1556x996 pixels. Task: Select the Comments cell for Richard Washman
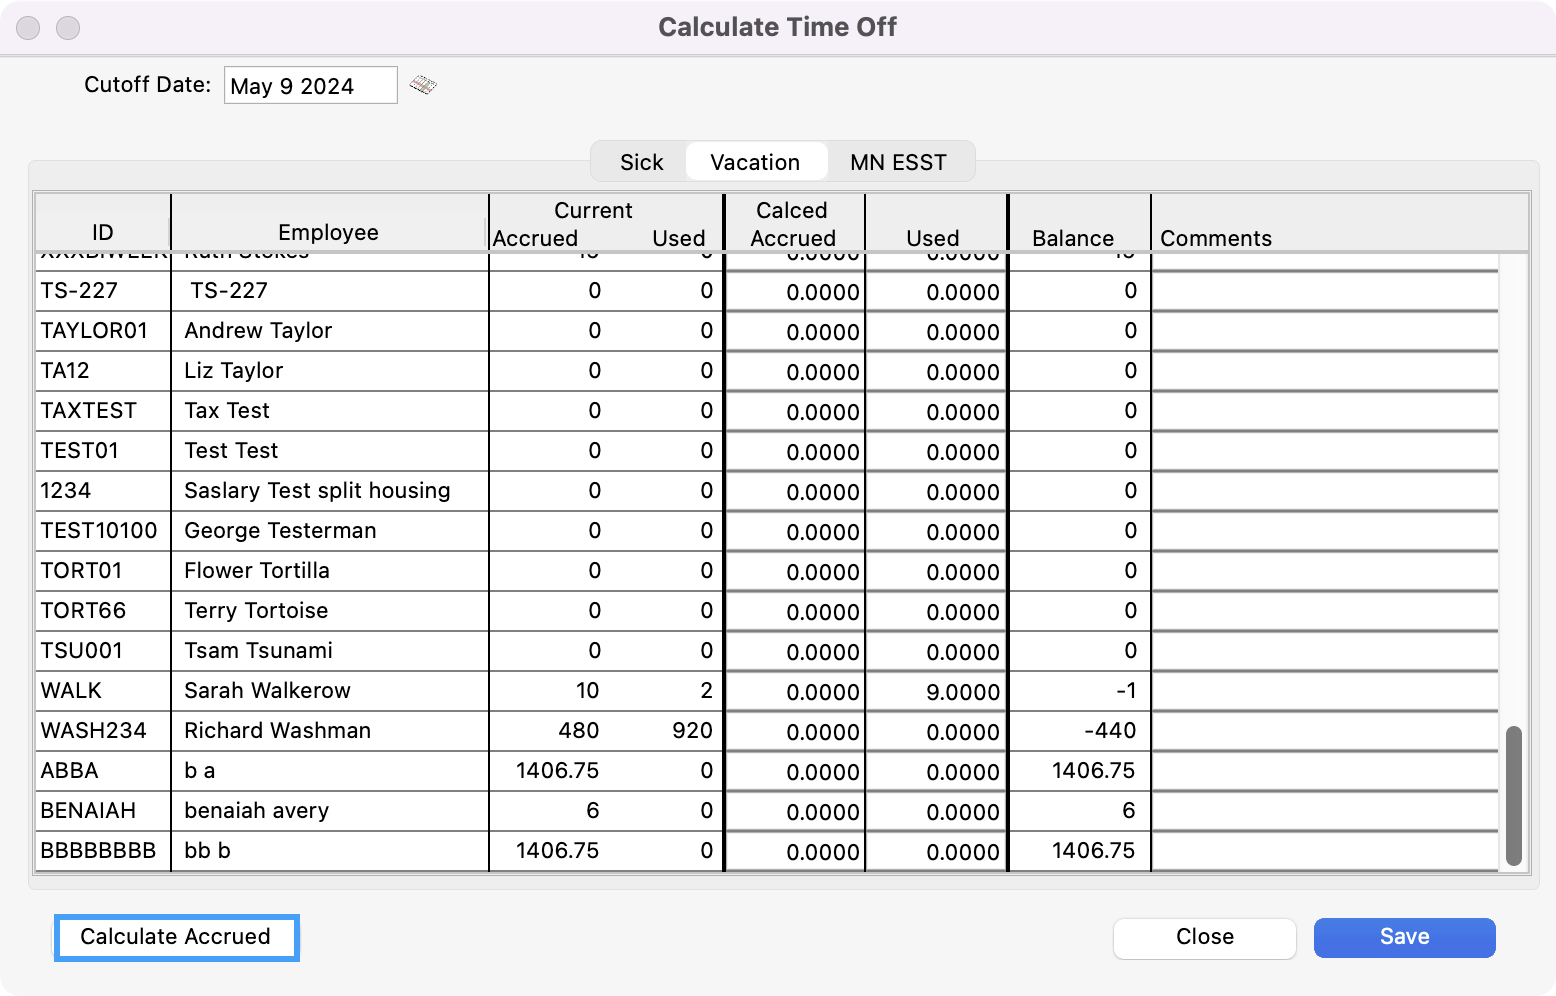point(1324,731)
